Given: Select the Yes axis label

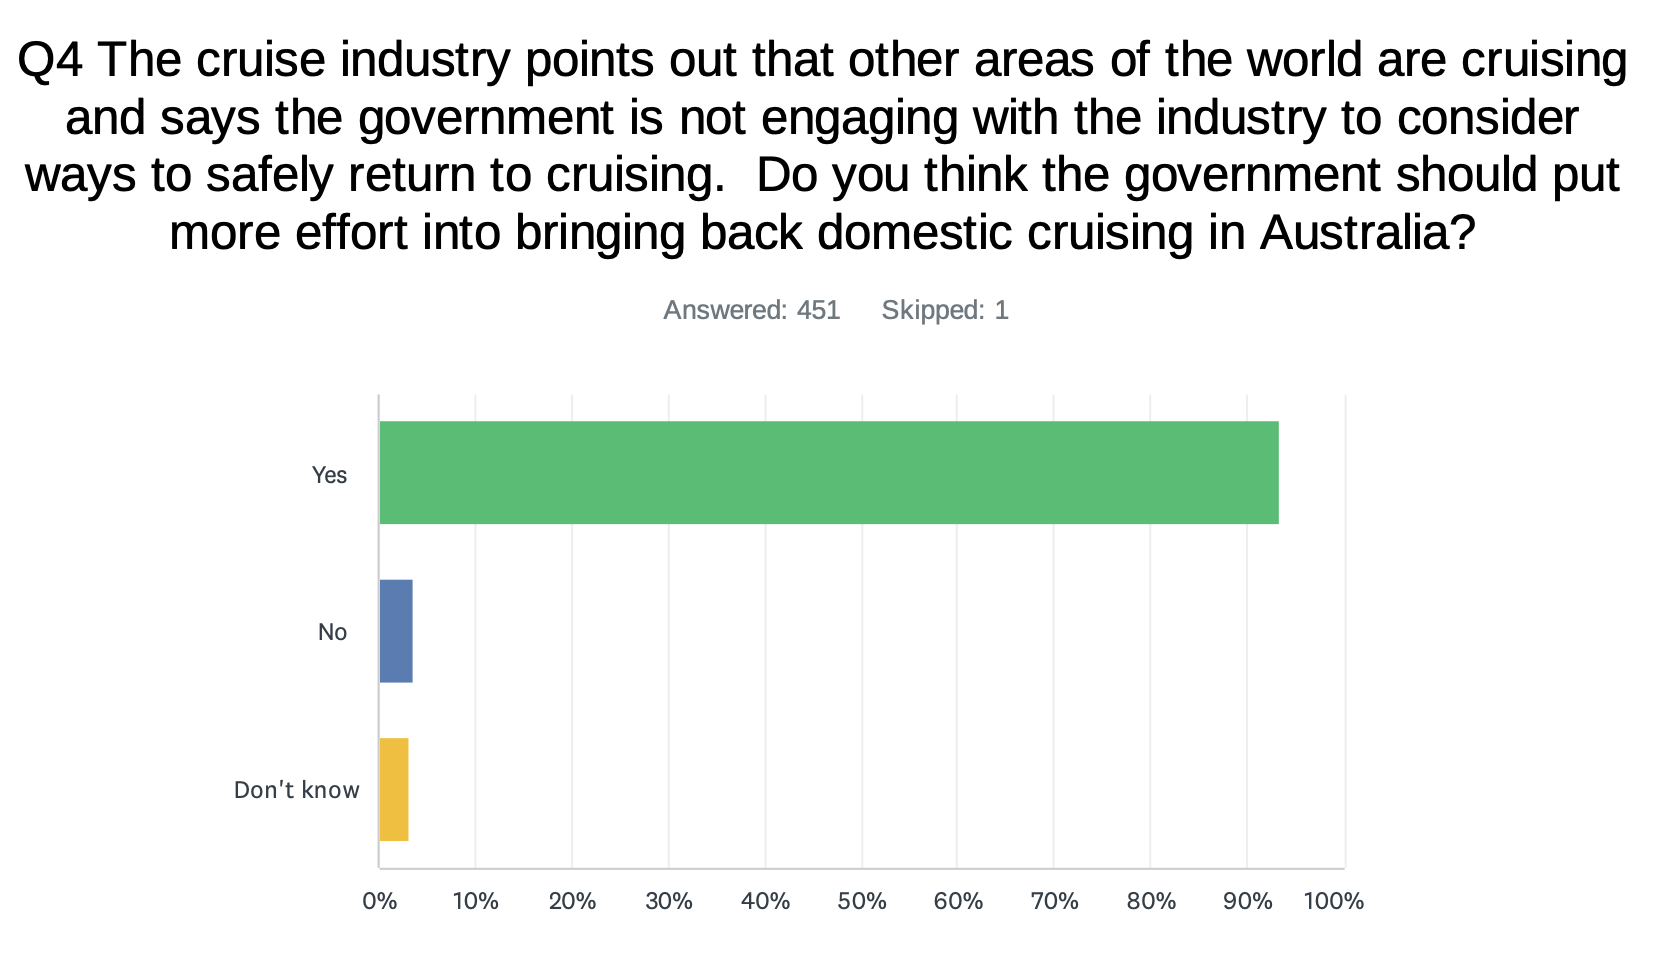Looking at the screenshot, I should click(329, 475).
